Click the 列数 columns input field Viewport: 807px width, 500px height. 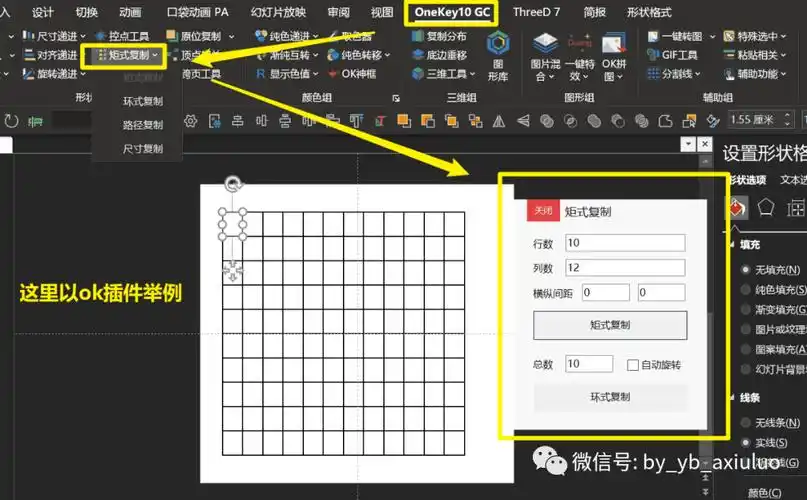pyautogui.click(x=625, y=268)
